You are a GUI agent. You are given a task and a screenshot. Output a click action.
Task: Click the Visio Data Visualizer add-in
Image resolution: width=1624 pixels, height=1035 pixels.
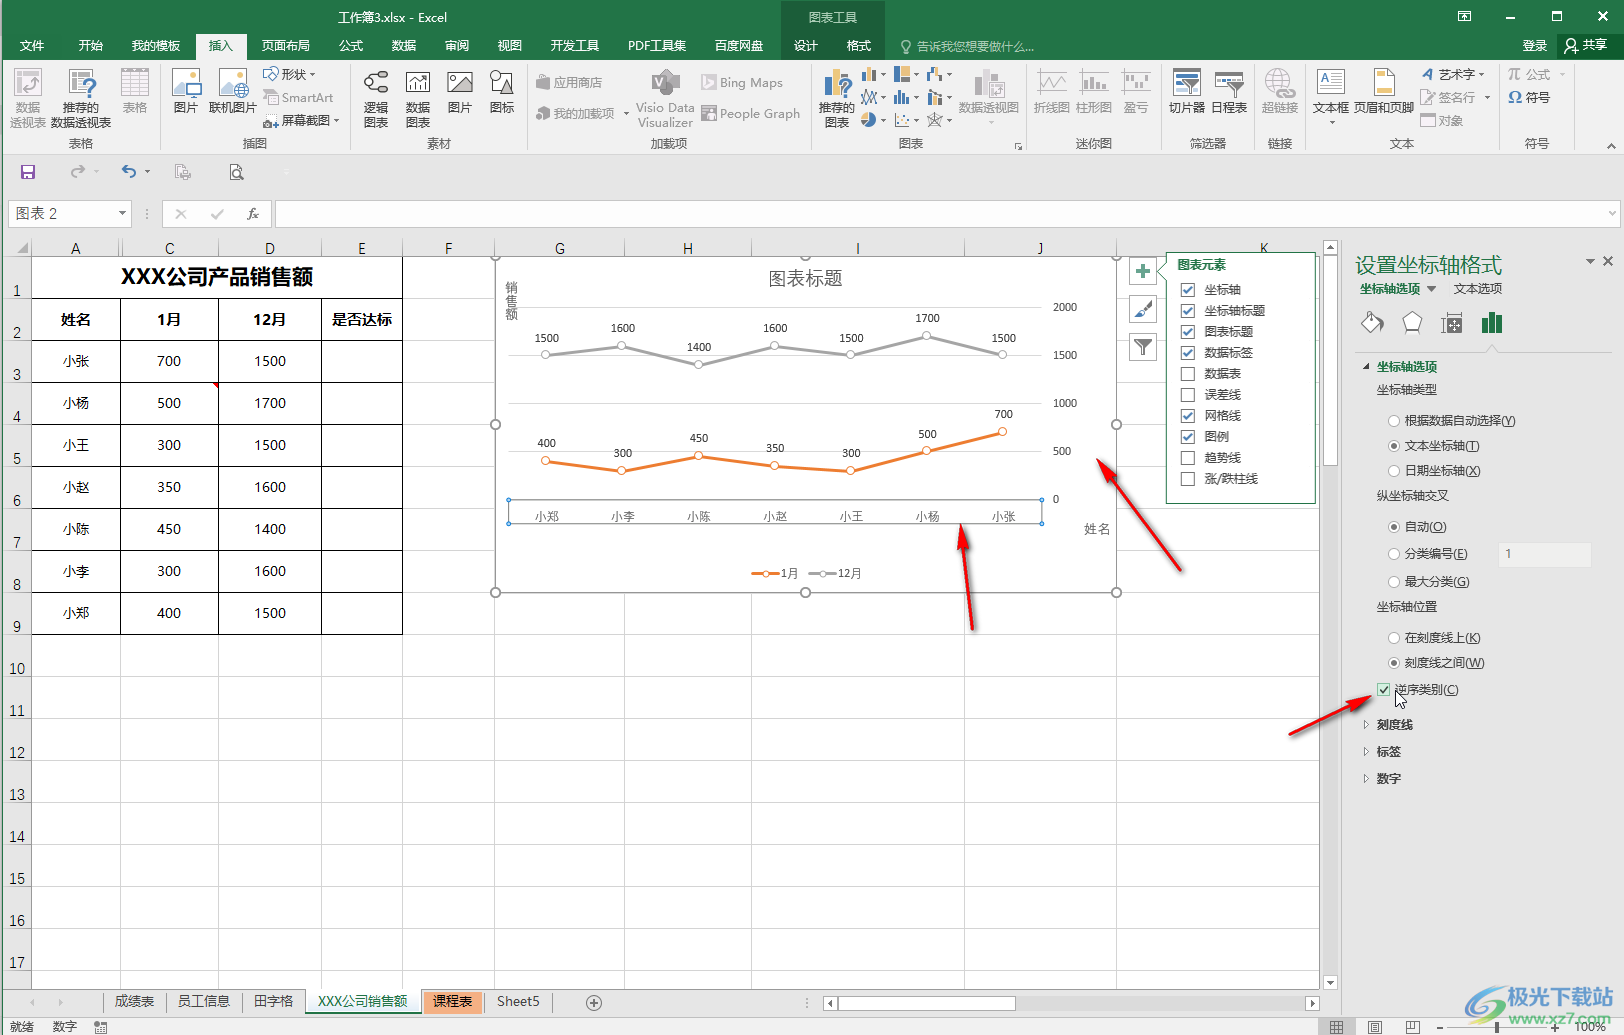665,98
